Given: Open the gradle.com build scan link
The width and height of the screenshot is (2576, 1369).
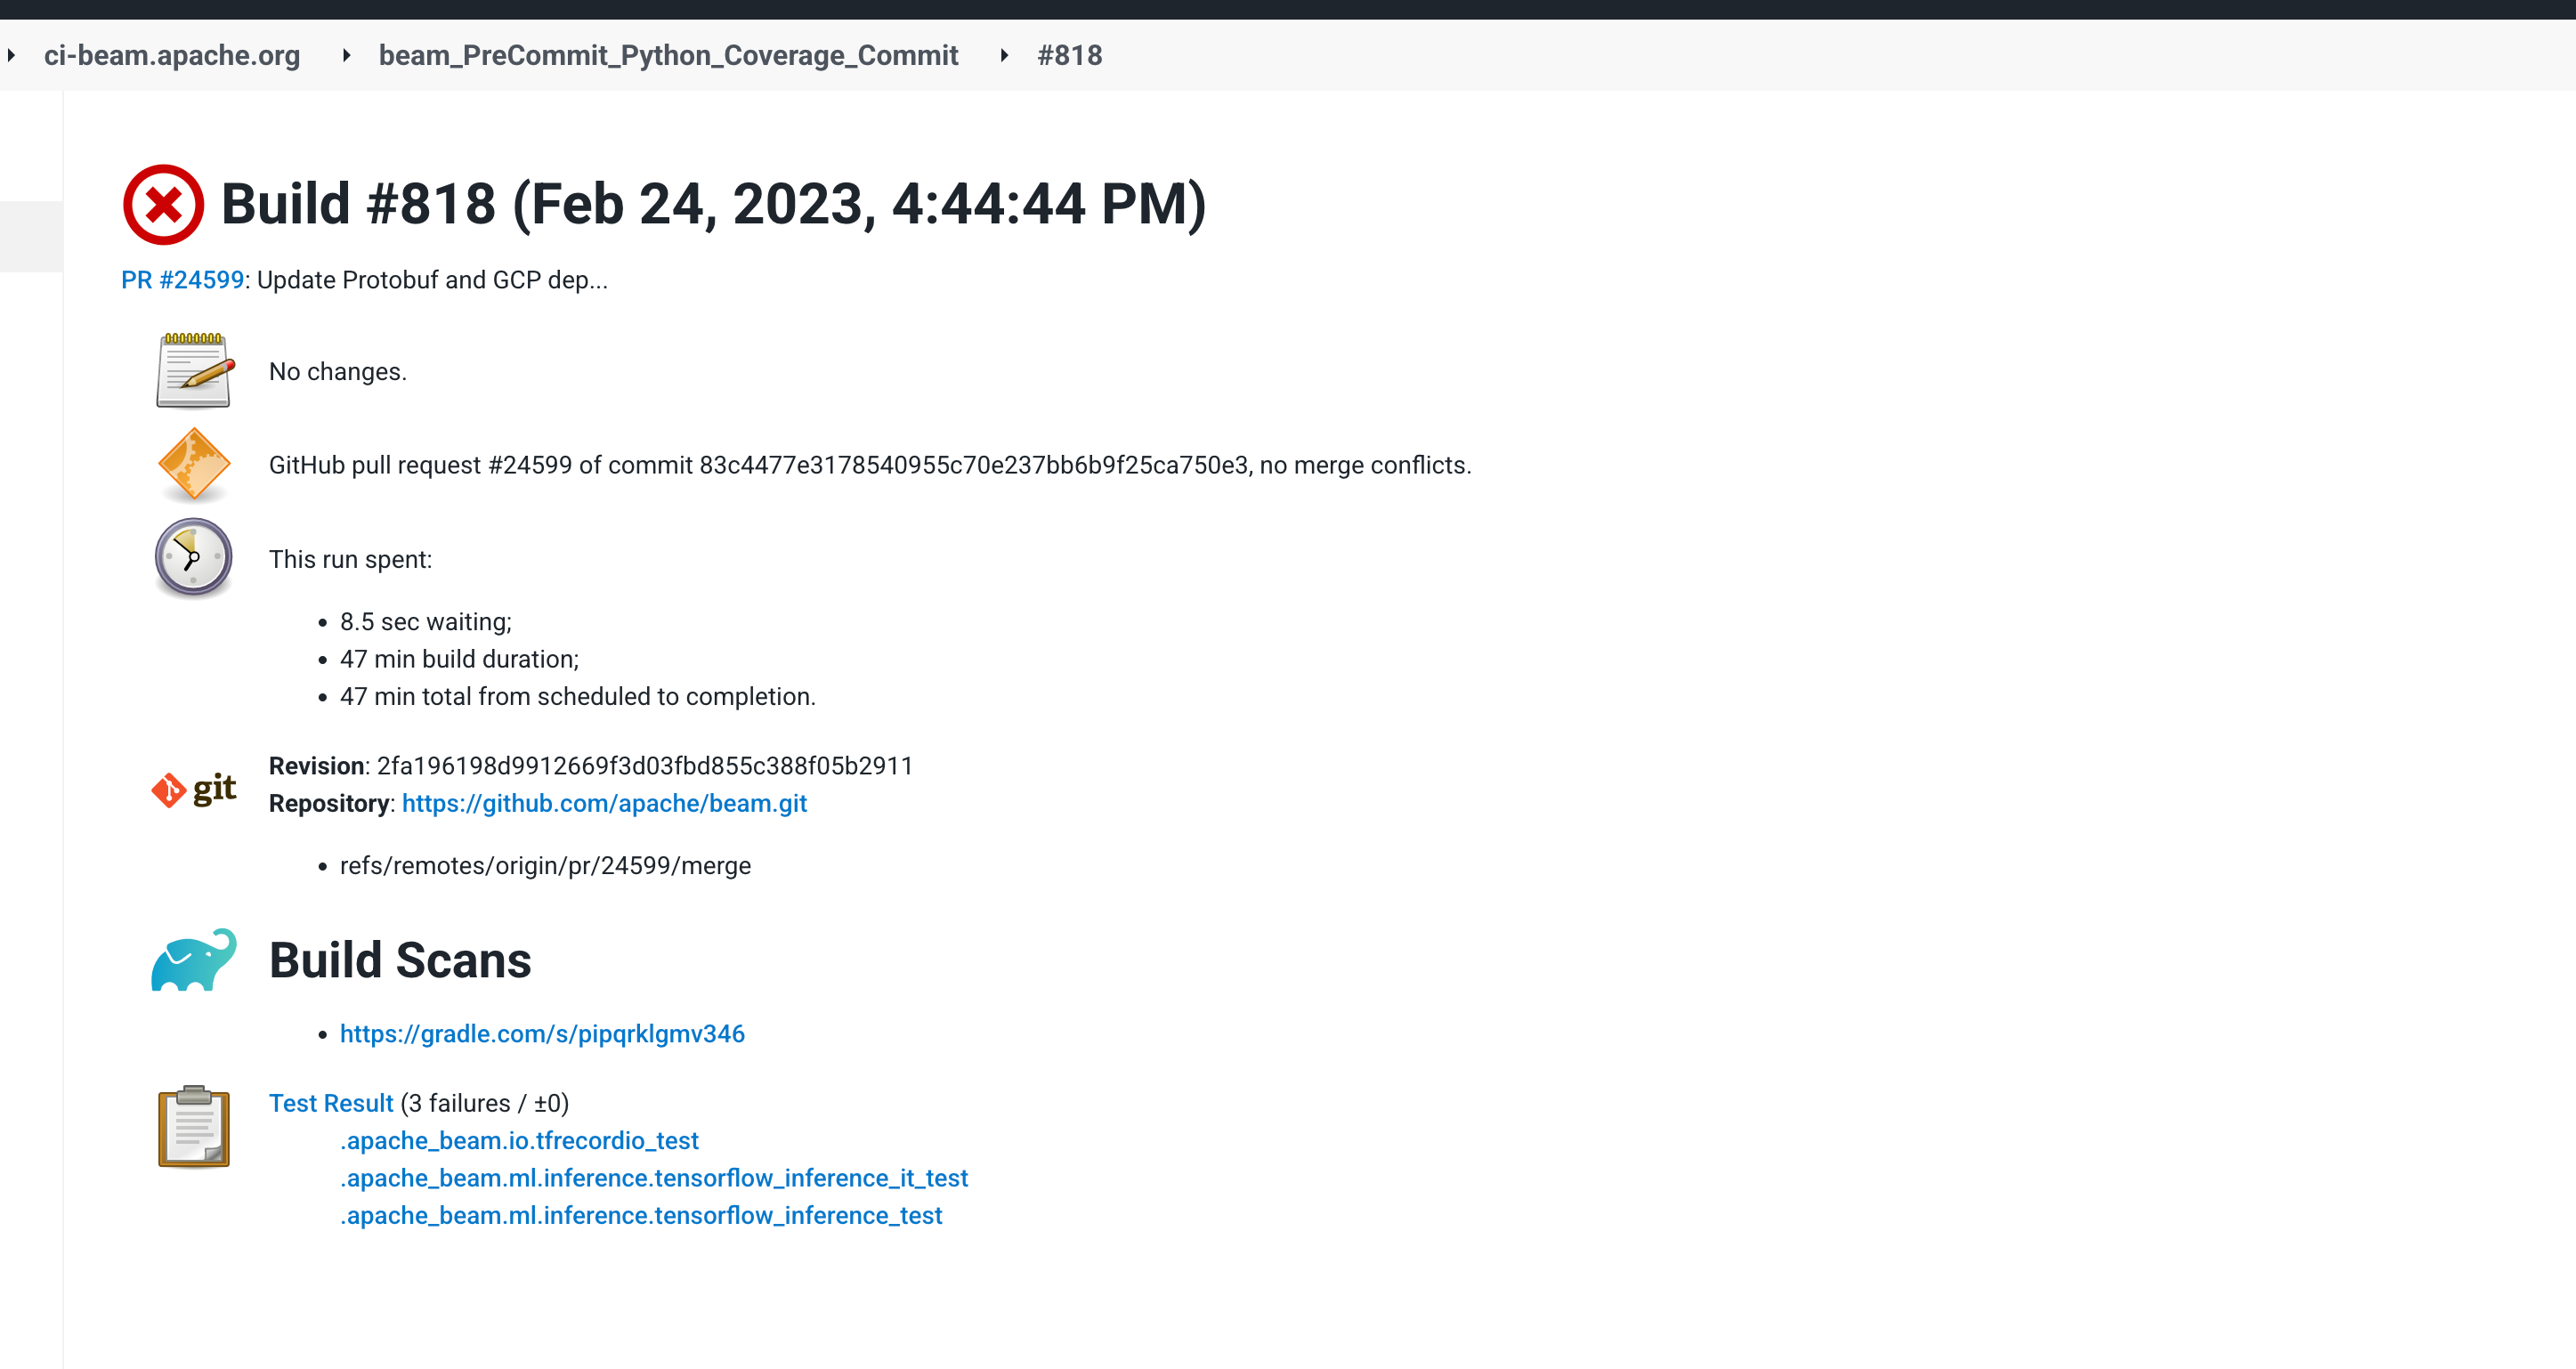Looking at the screenshot, I should 542,1033.
